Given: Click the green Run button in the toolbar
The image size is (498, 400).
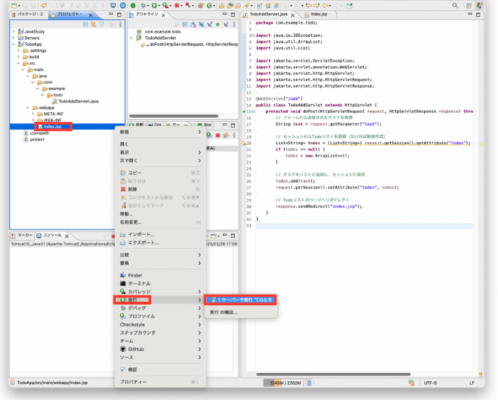Looking at the screenshot, I should pos(154,5).
